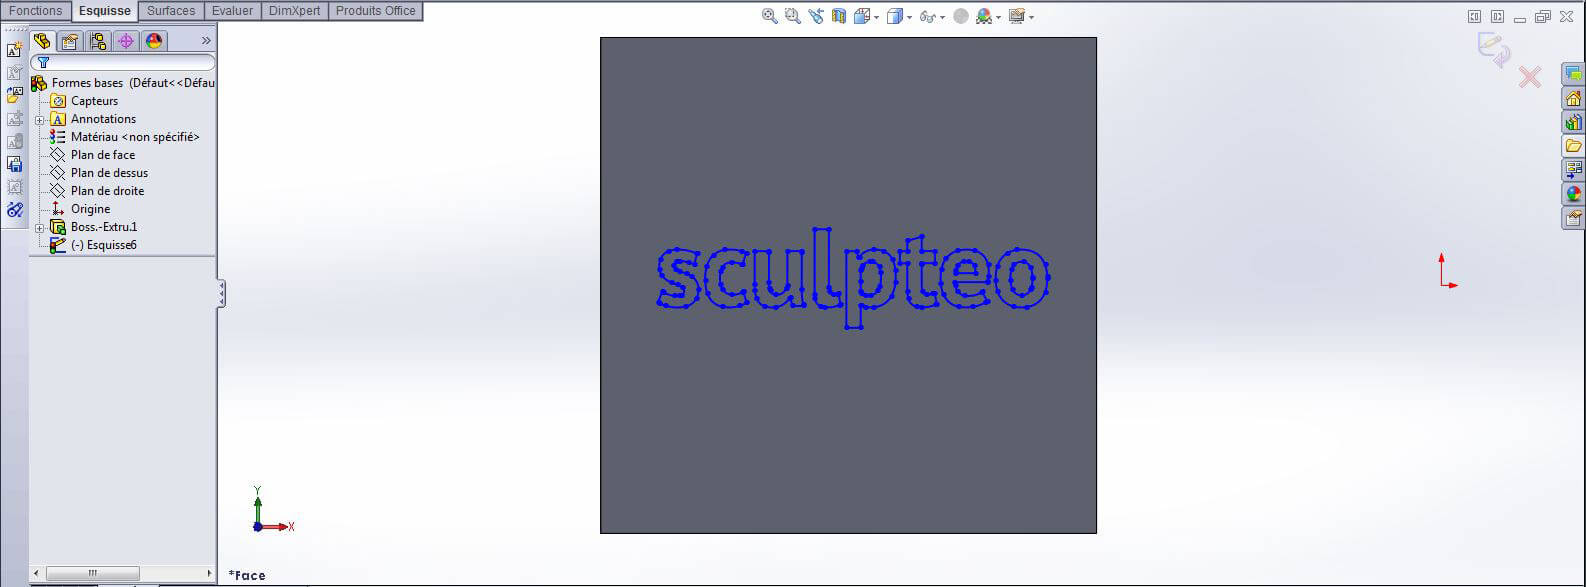
Task: Open the DimXpert tab
Action: click(295, 11)
